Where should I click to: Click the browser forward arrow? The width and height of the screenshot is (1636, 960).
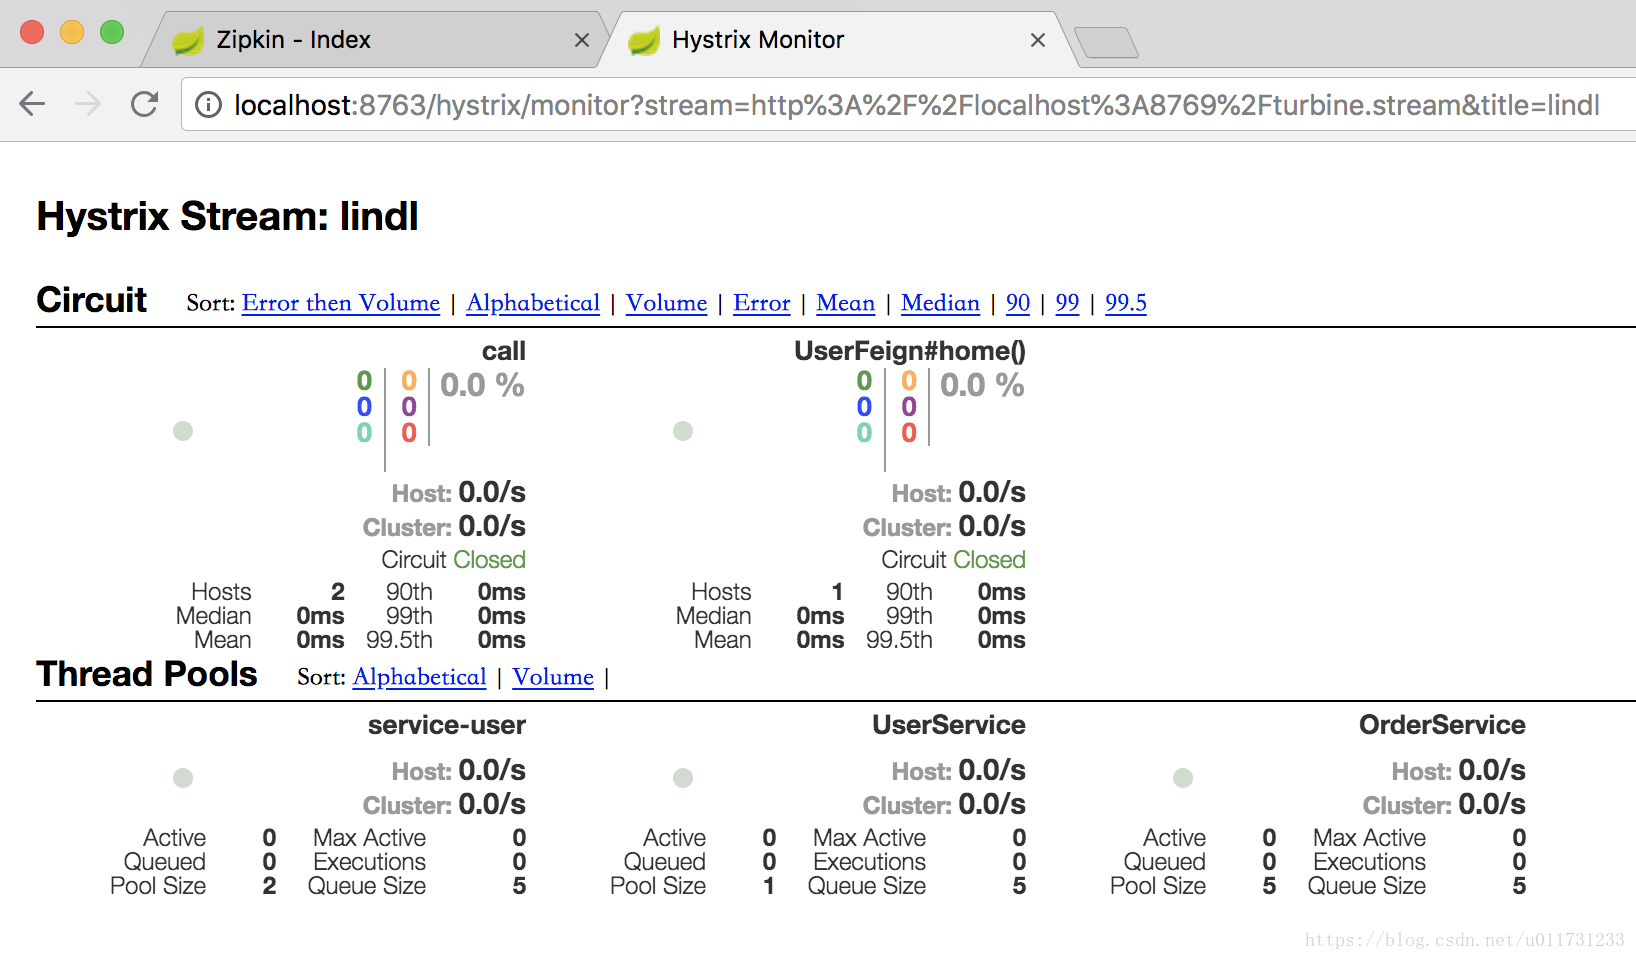88,104
